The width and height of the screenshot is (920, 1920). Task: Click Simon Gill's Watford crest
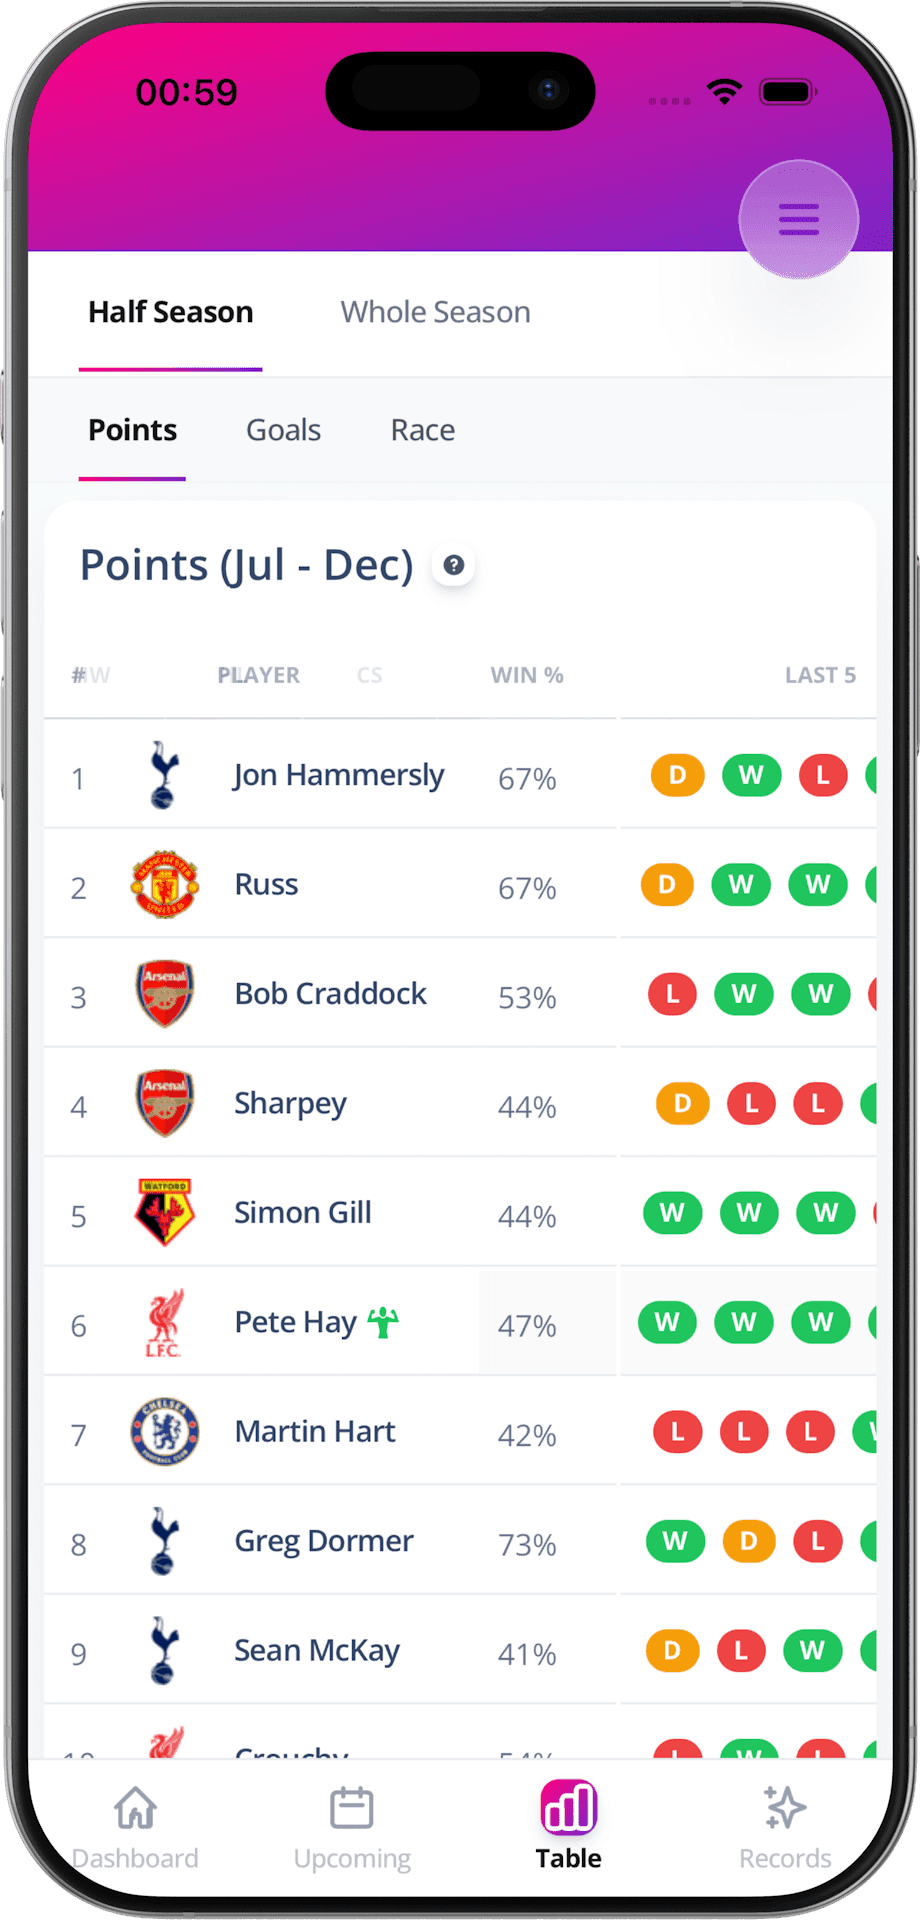click(x=164, y=1212)
